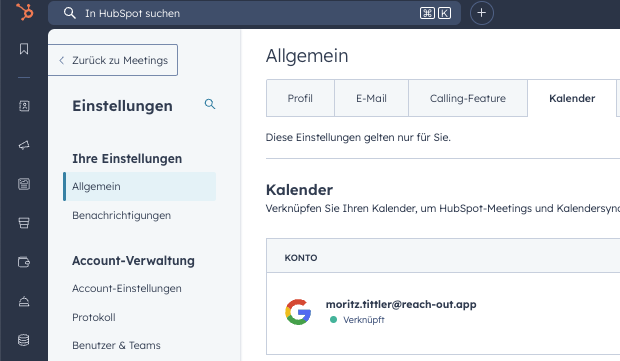Click the Google logo of linked account
Screen dimensions: 620x361
coord(298,312)
